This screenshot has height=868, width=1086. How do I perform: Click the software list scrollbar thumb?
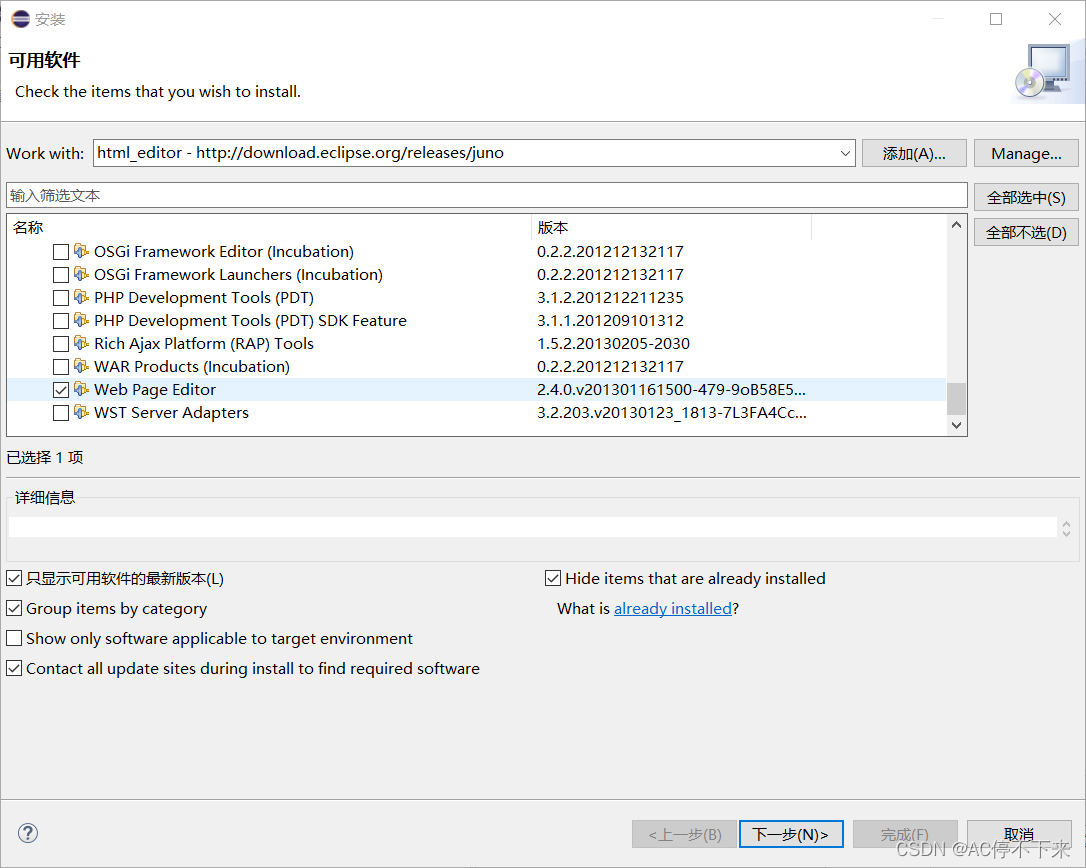tap(956, 399)
